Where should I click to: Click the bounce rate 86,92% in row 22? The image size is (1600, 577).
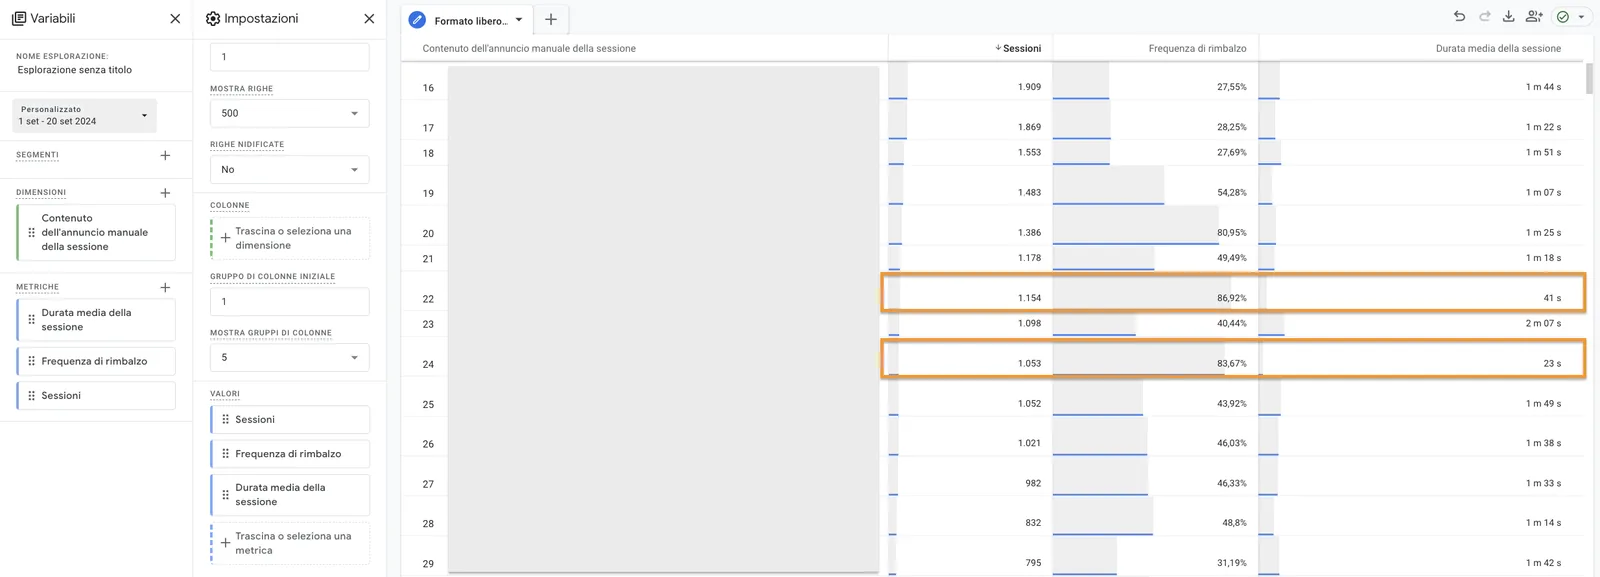click(1231, 298)
